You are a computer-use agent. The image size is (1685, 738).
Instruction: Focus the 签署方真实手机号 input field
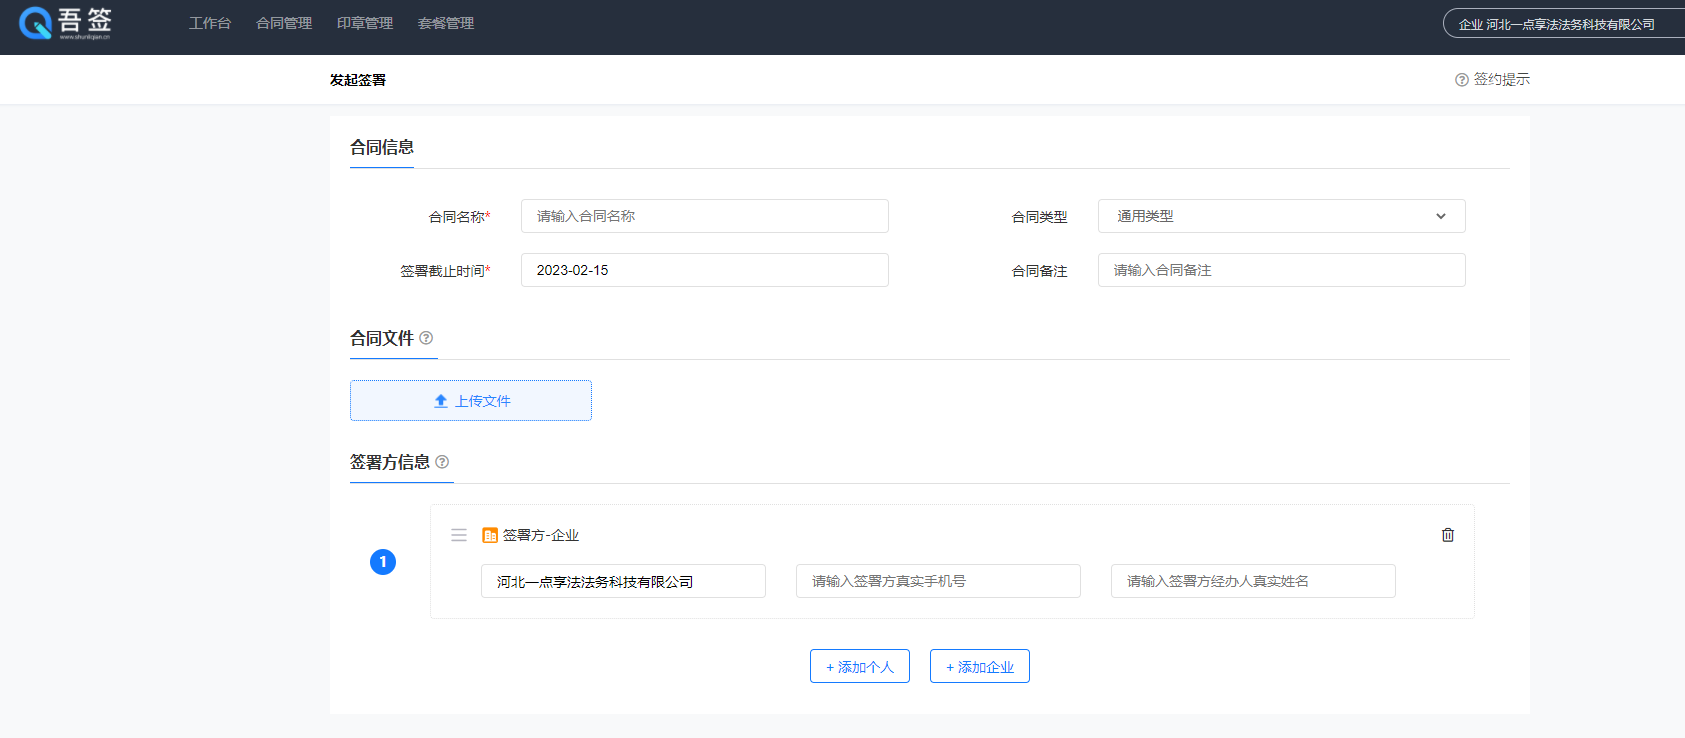coord(938,581)
